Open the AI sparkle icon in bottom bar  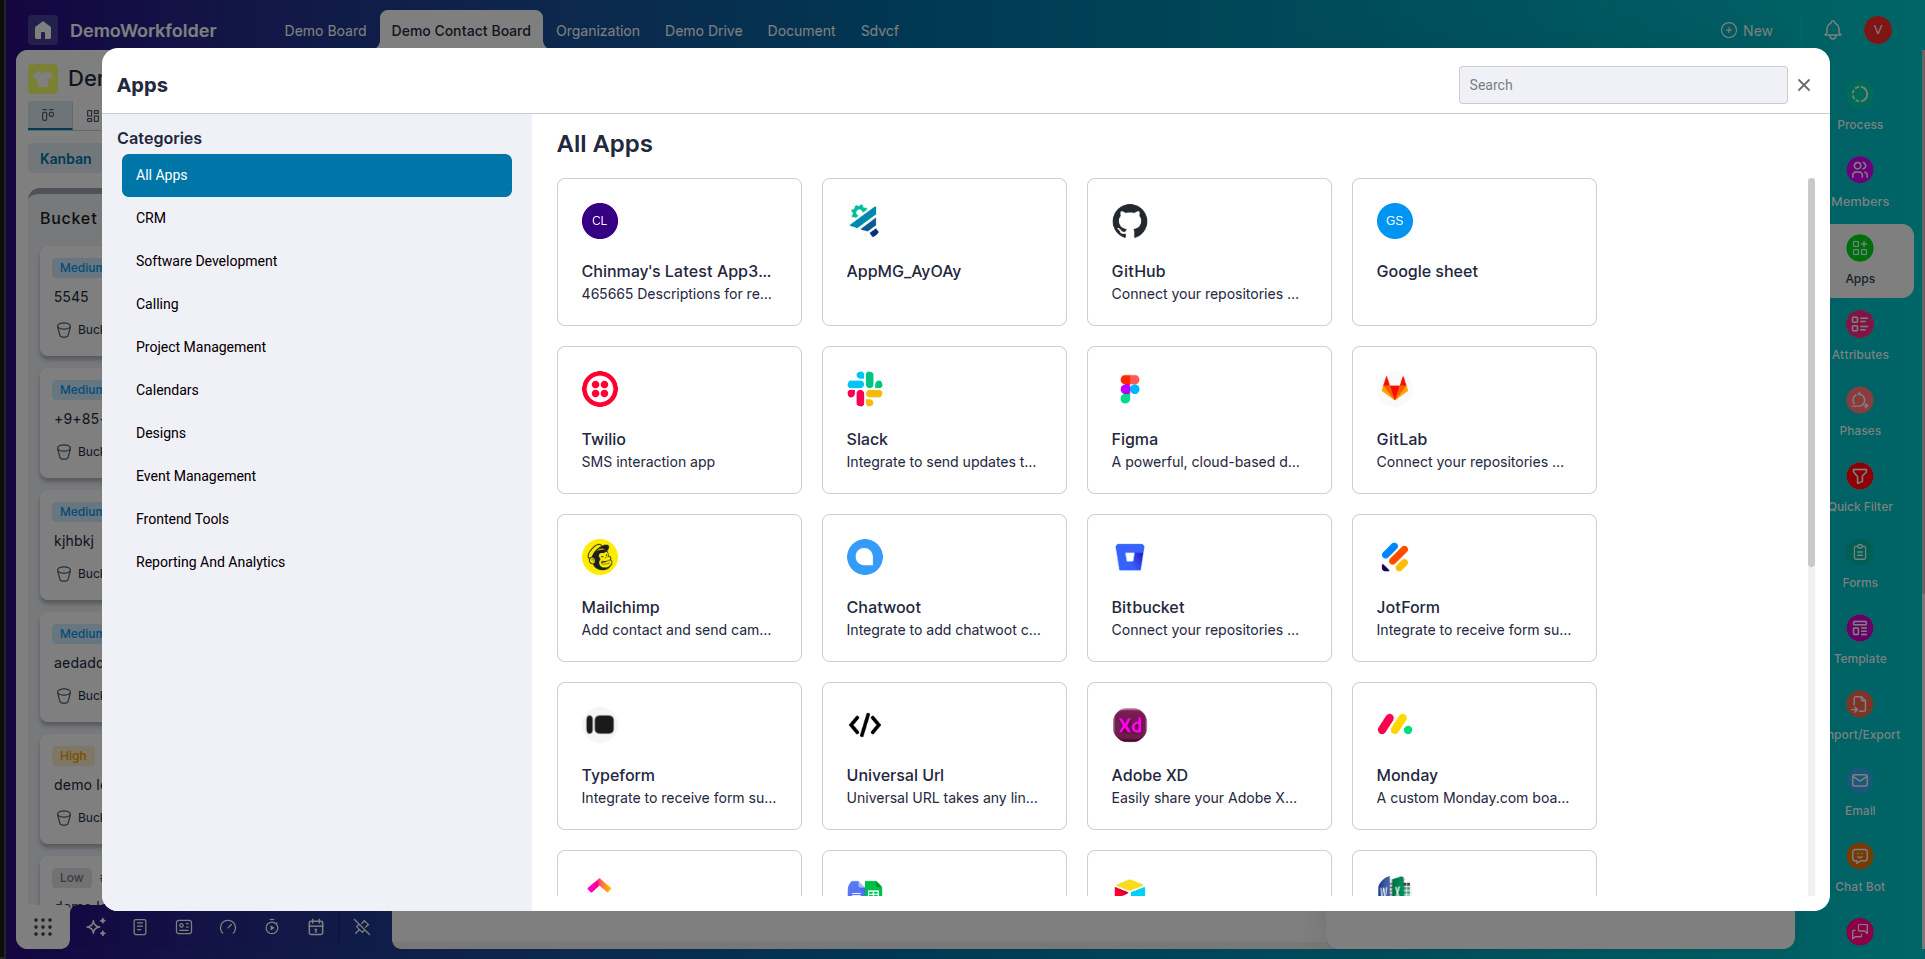pos(96,927)
